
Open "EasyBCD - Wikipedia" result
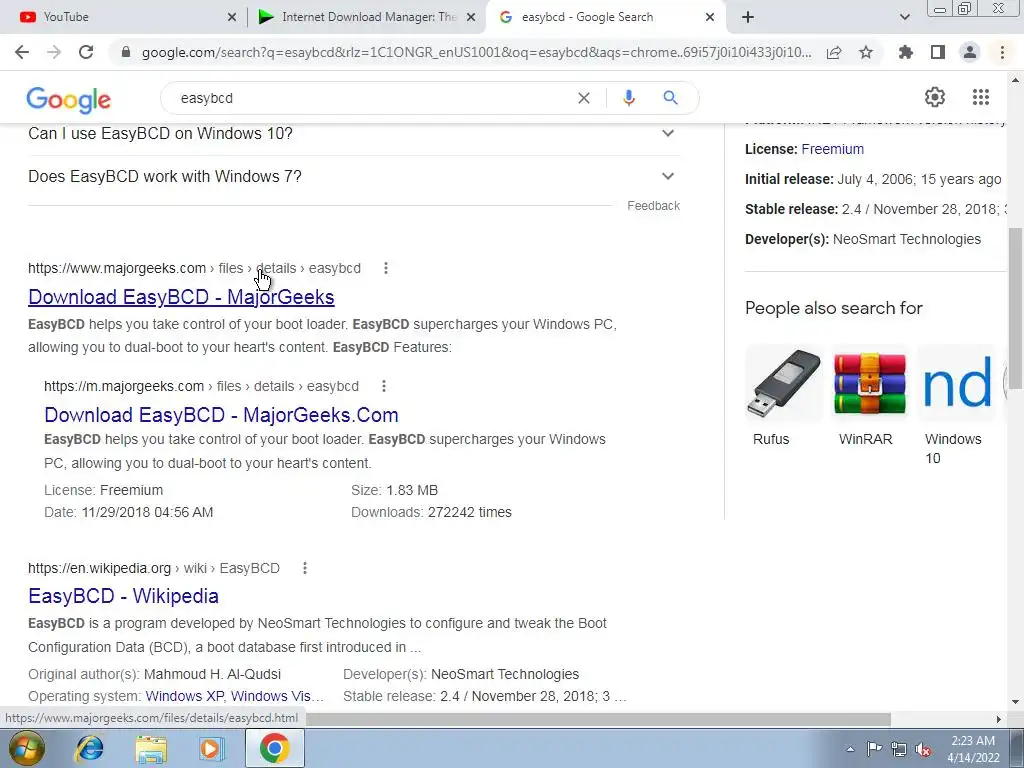(123, 596)
